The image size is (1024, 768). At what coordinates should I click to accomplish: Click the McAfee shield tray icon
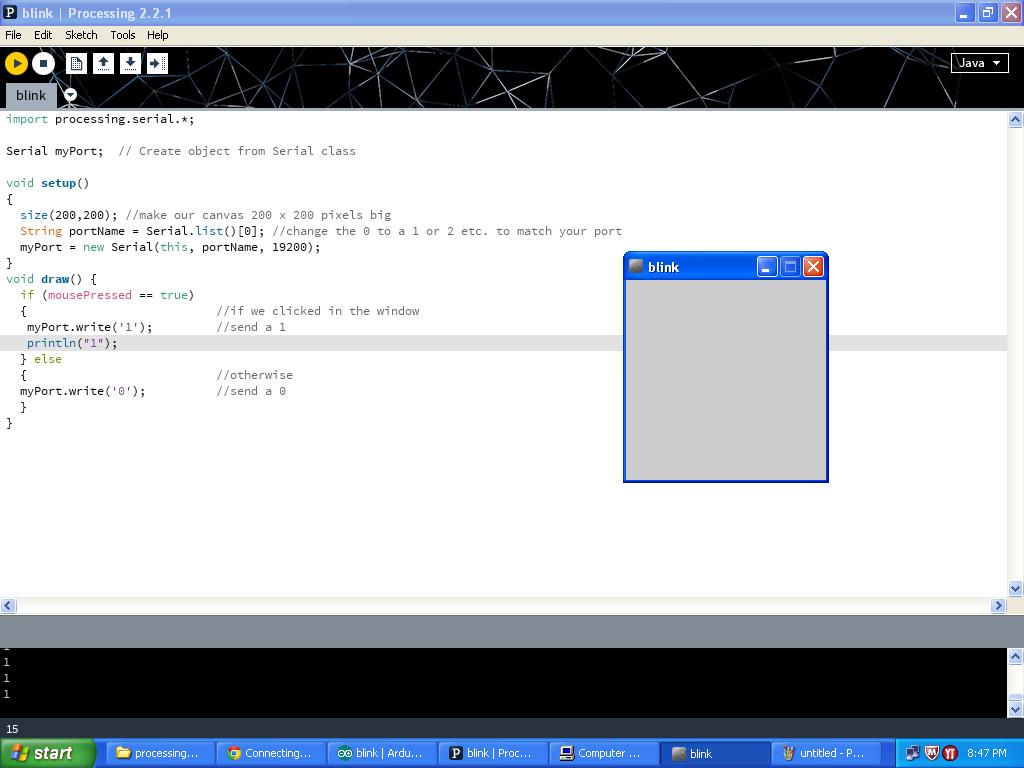(x=932, y=753)
